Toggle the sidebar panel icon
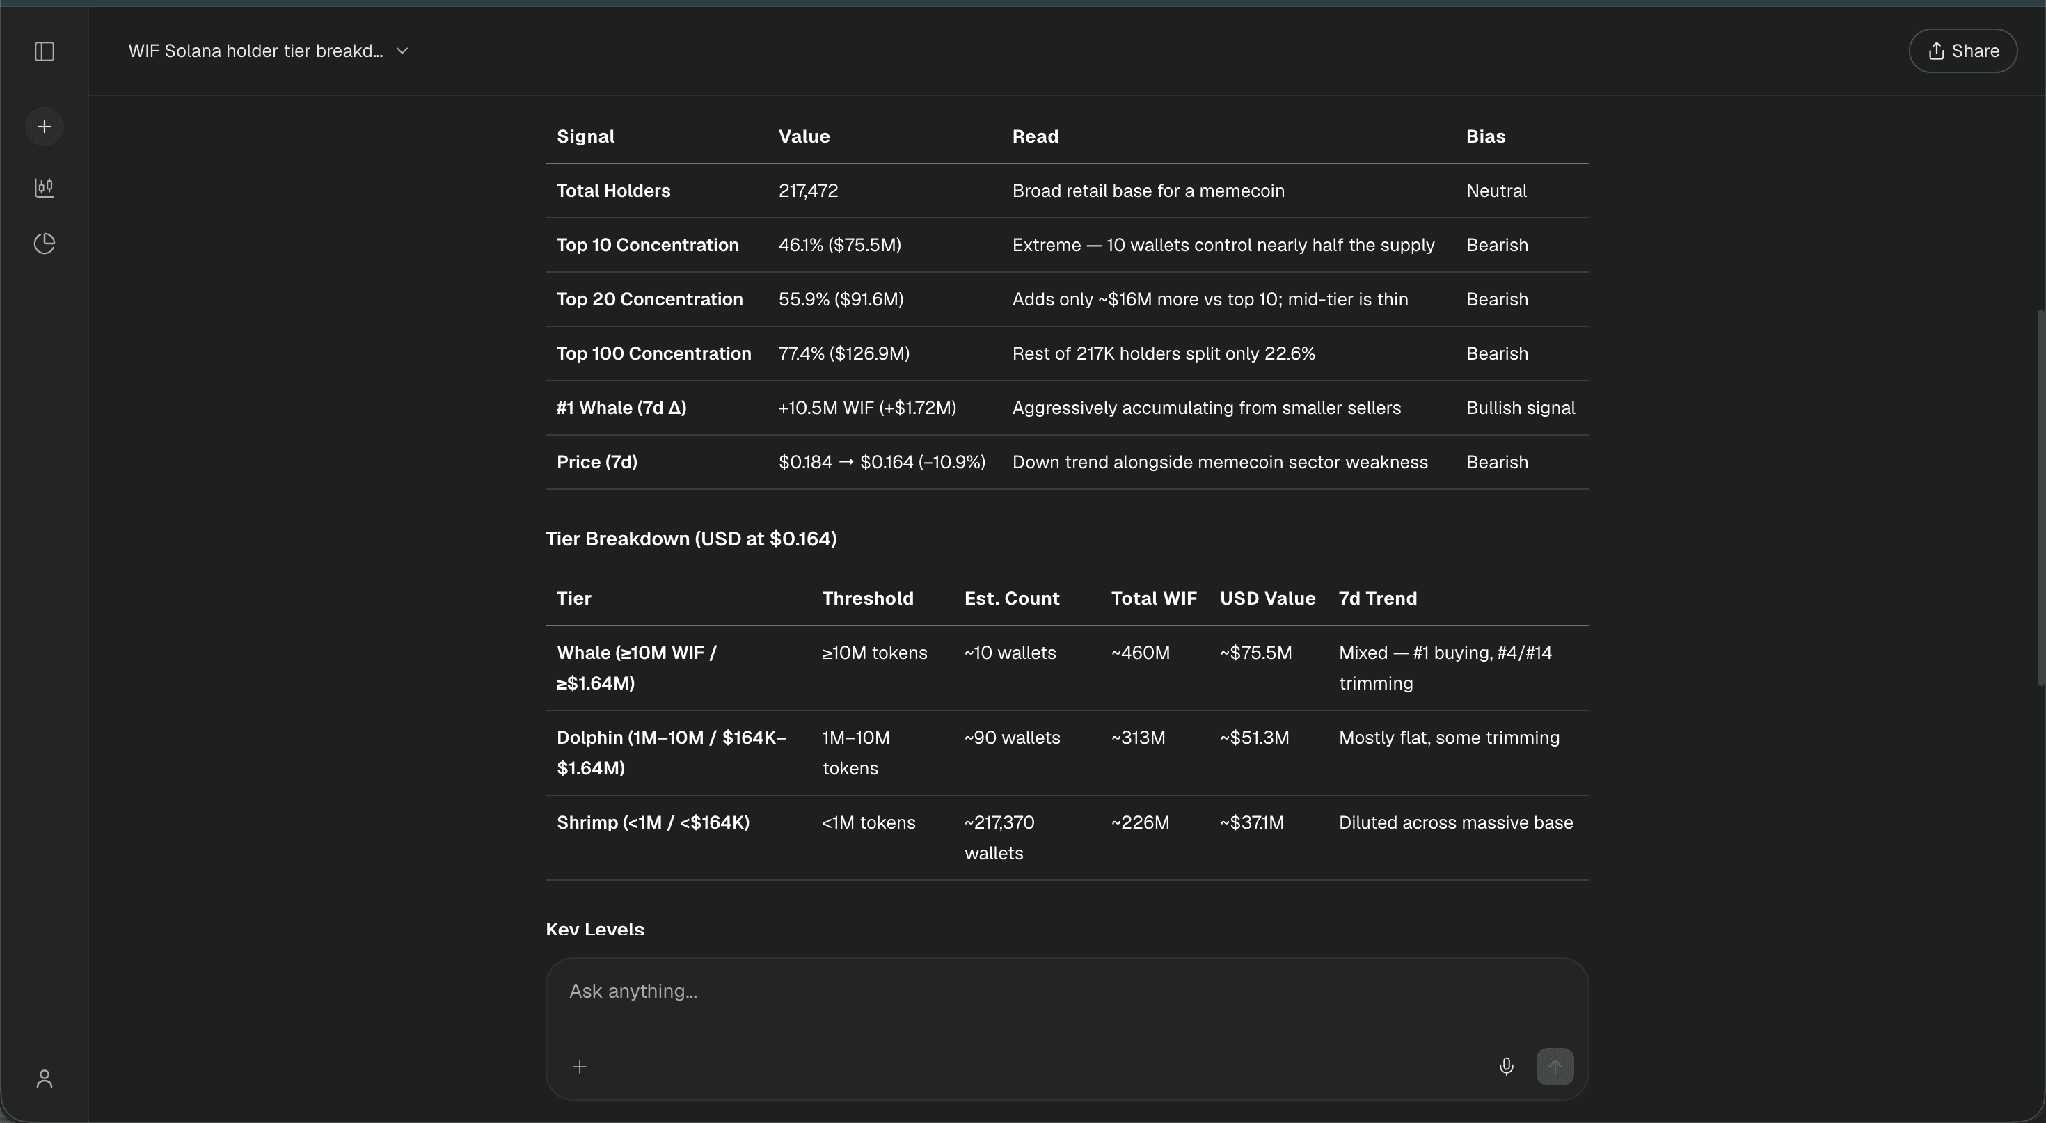Viewport: 2046px width, 1123px height. click(44, 51)
